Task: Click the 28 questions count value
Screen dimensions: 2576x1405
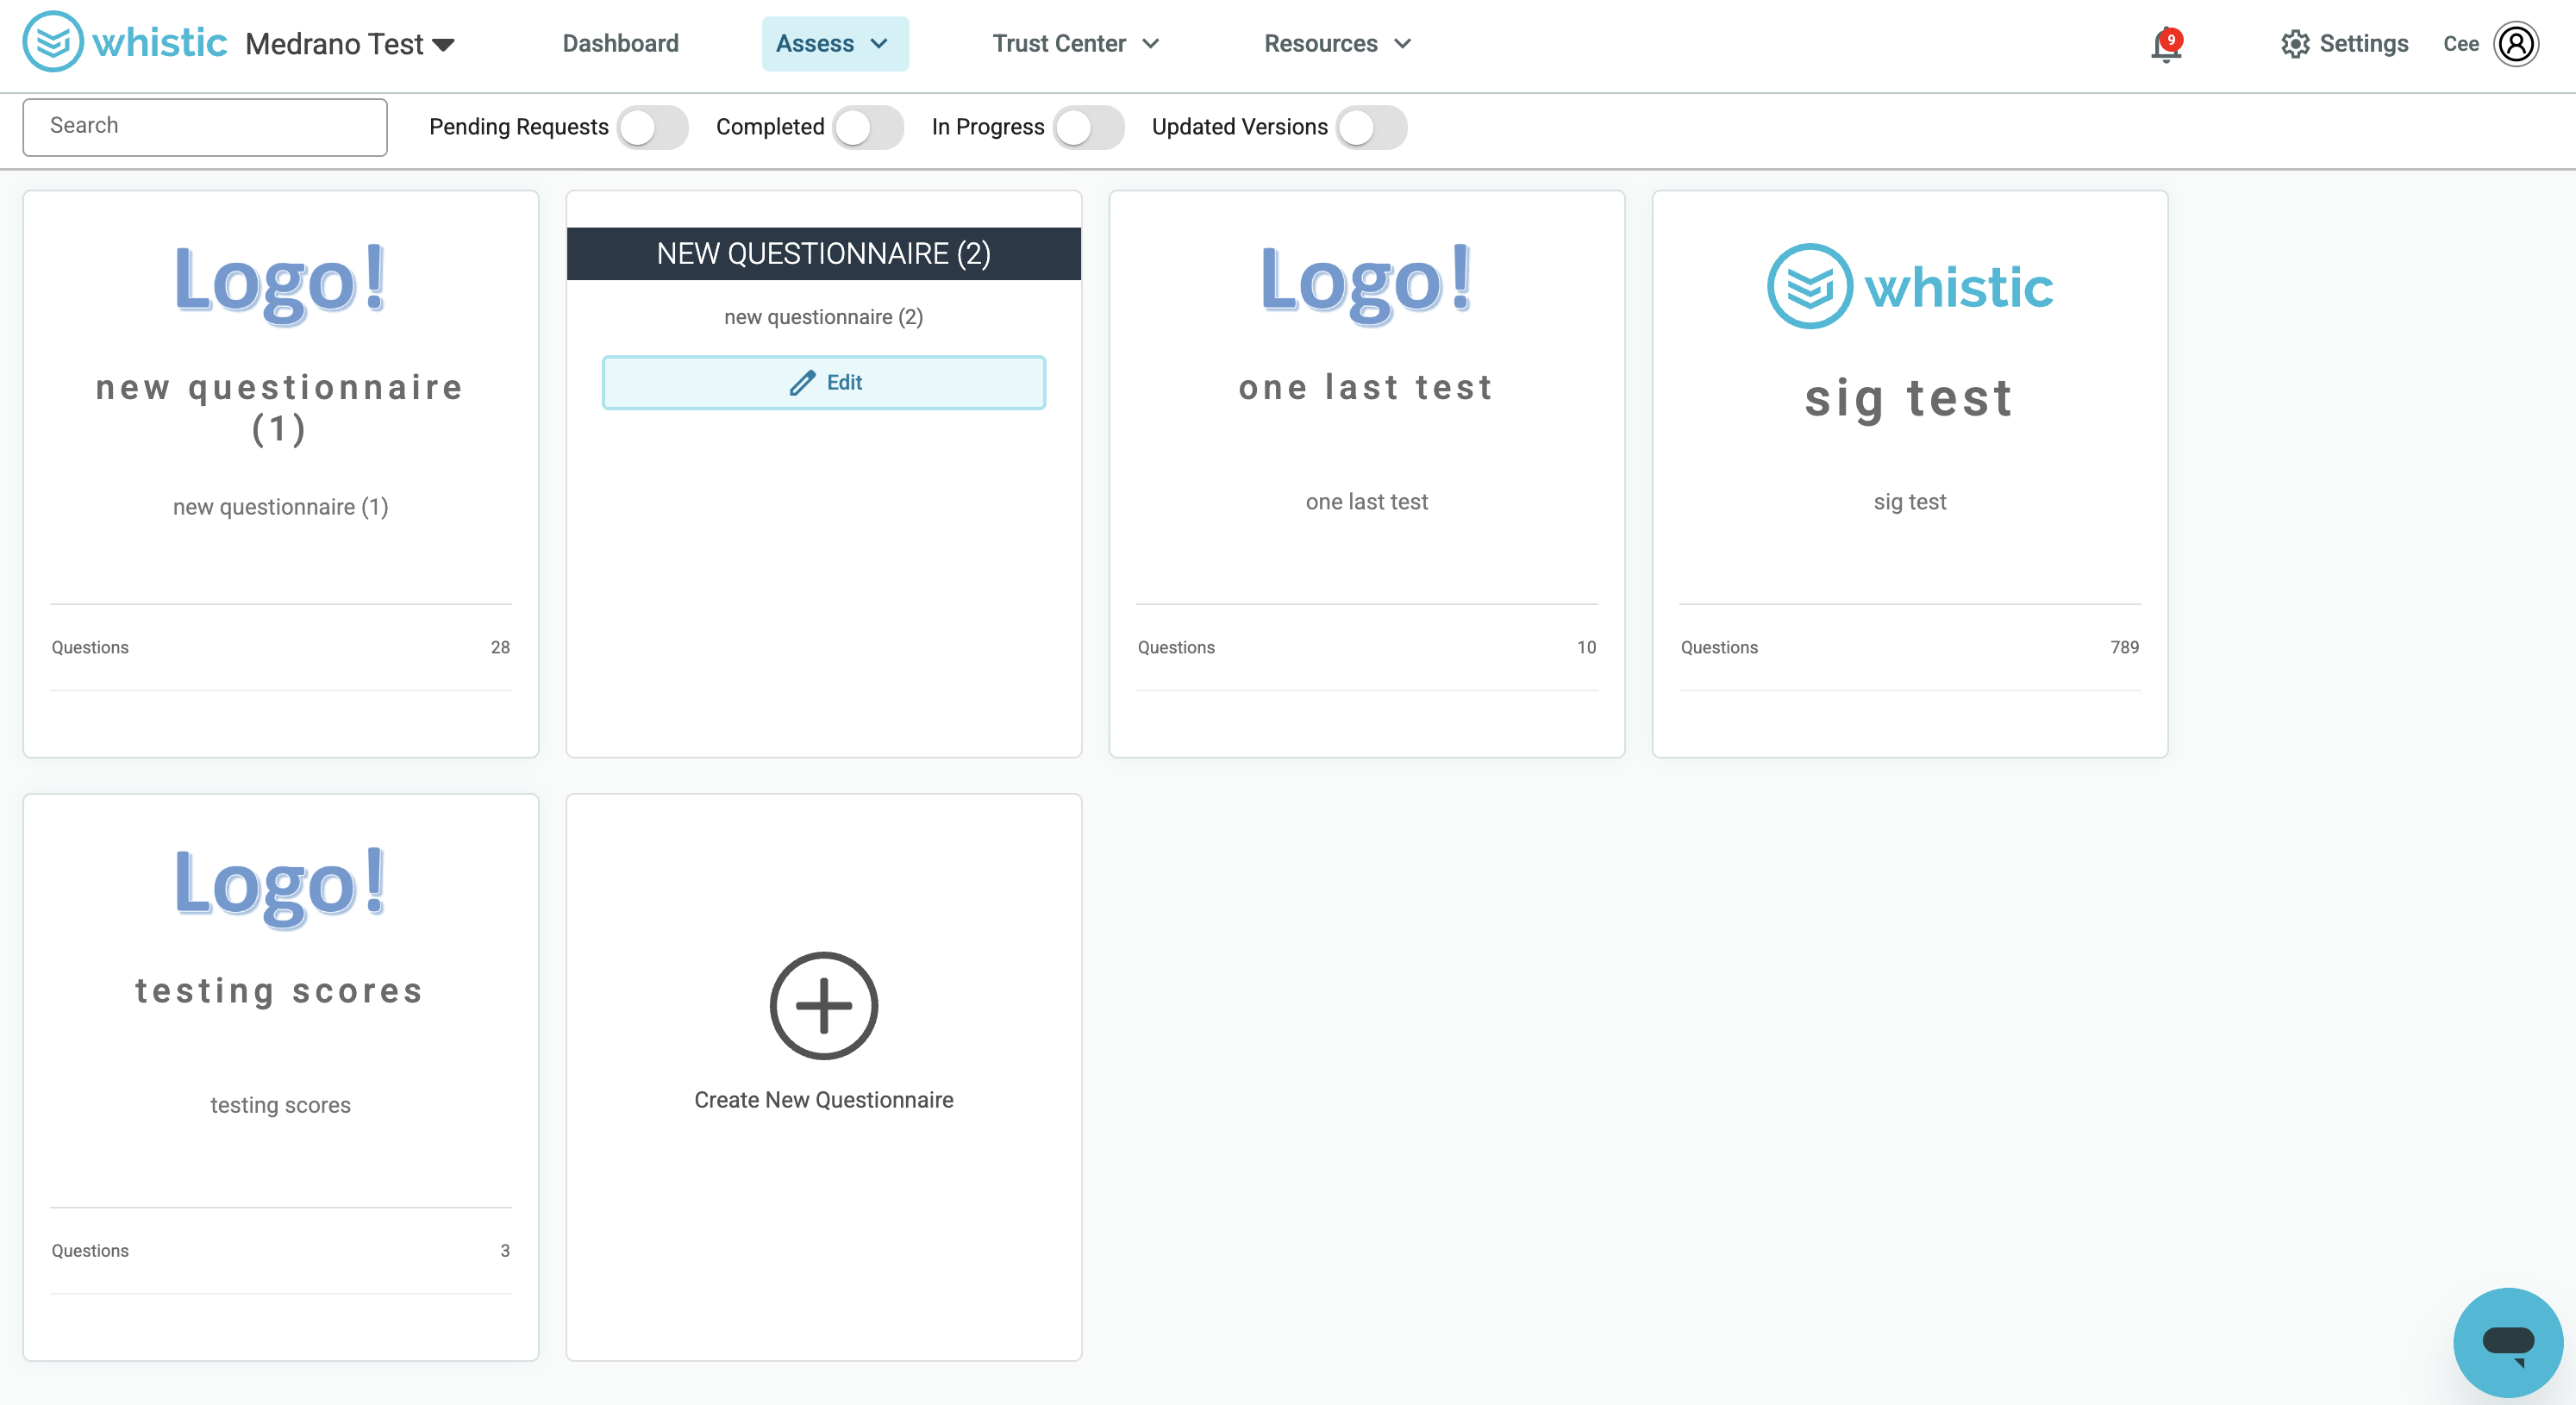Action: point(500,647)
